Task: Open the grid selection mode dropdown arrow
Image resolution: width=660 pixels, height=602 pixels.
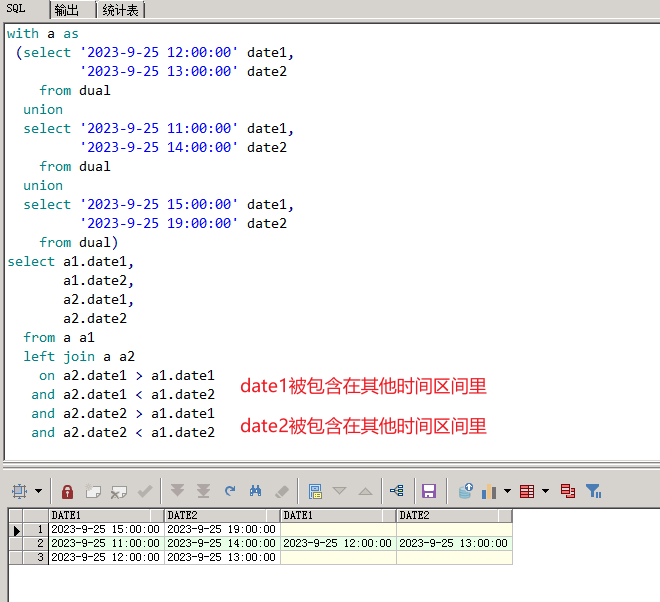Action: click(x=38, y=491)
